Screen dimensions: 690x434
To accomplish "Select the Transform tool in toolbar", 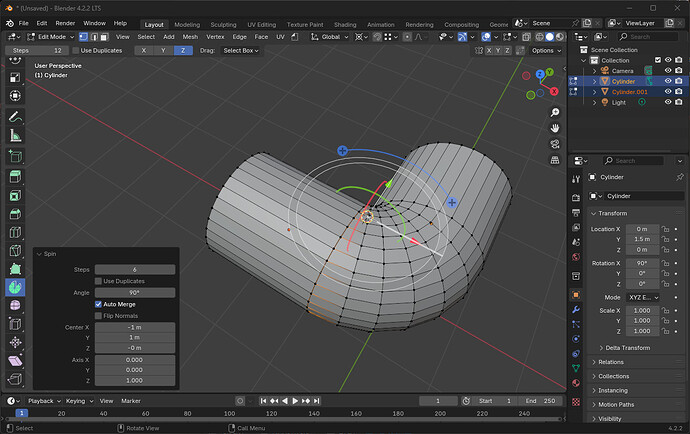I will click(x=15, y=96).
